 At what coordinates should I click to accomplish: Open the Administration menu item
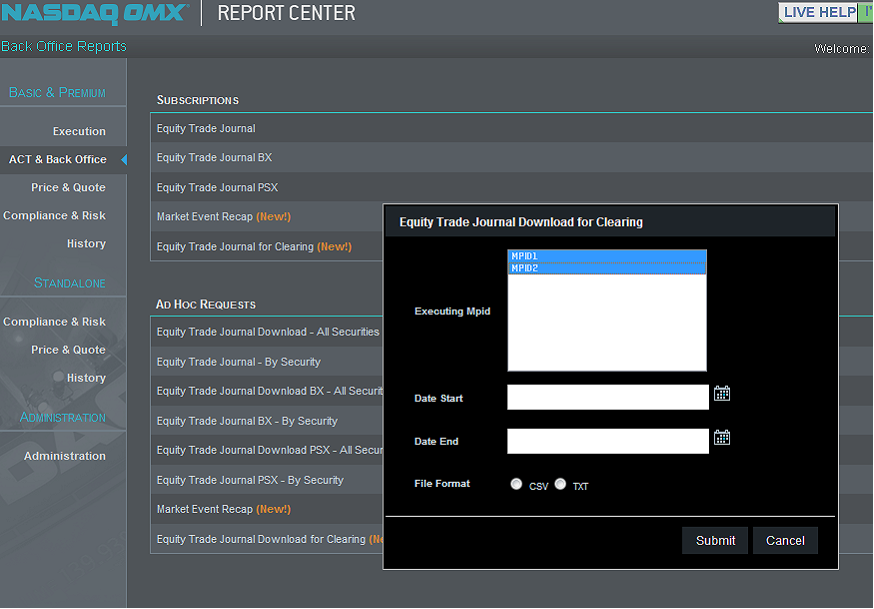(x=65, y=456)
